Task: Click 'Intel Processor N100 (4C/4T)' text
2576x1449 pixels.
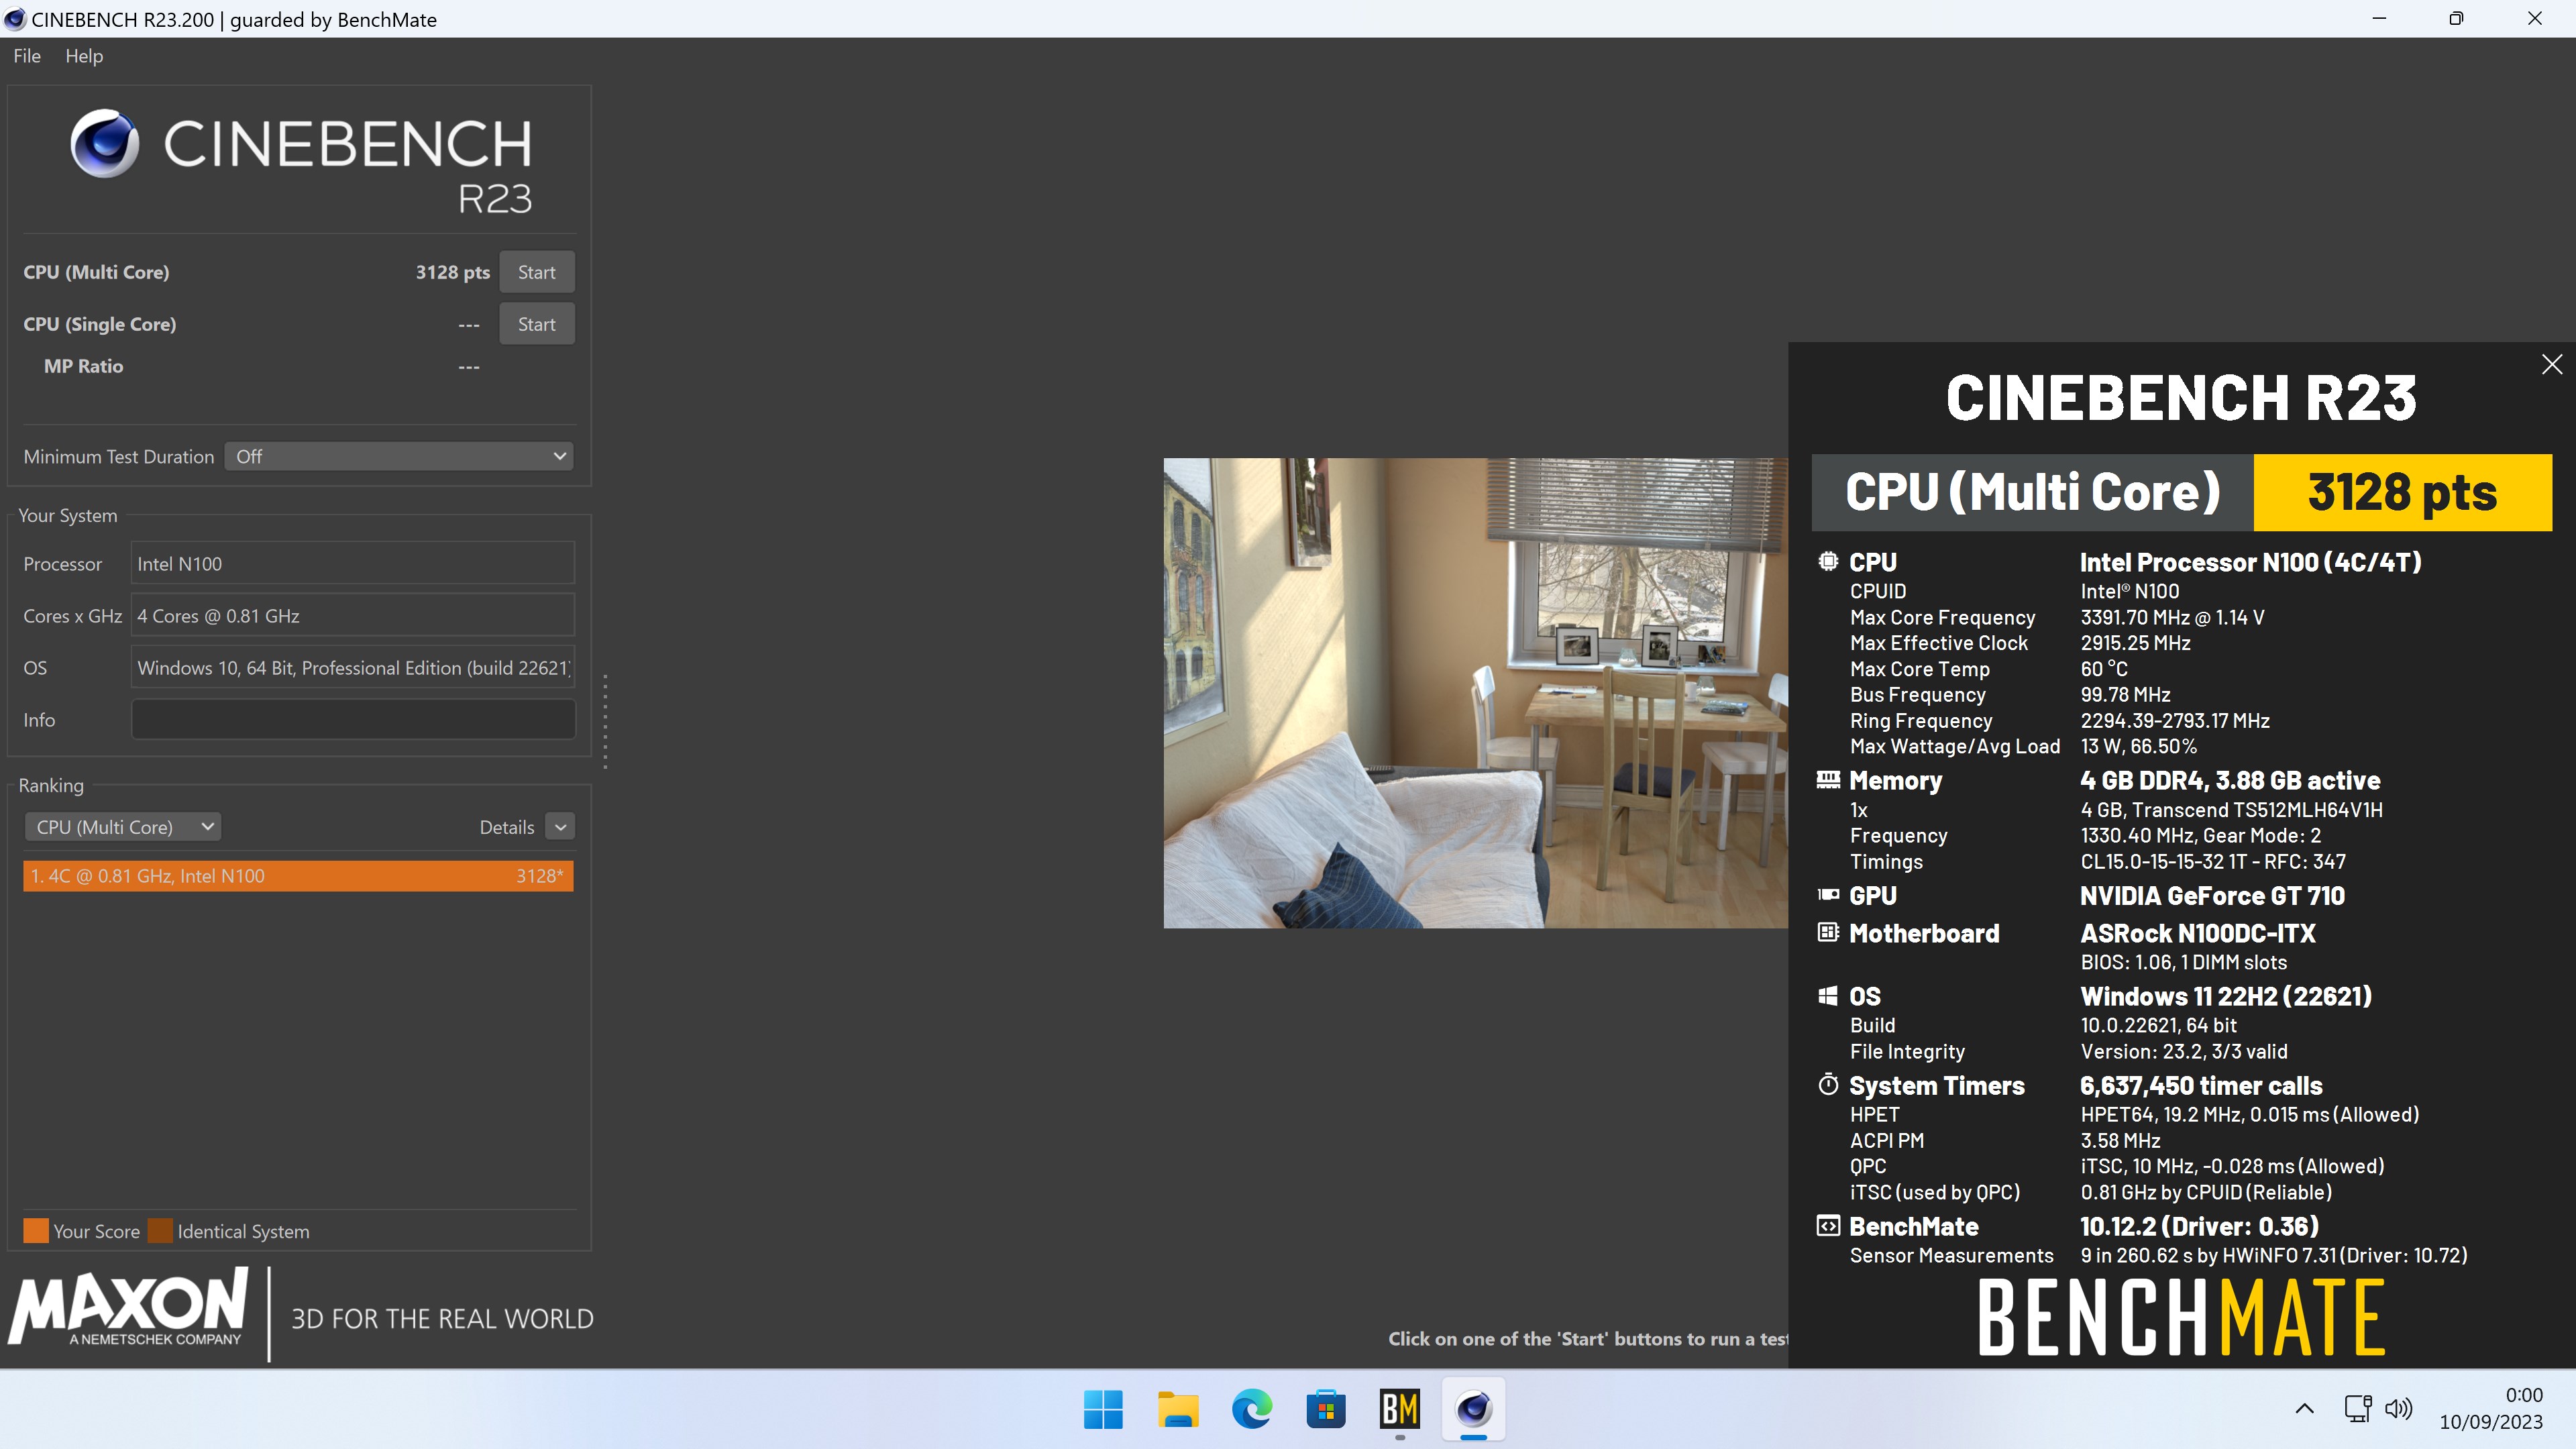Action: coord(2250,562)
